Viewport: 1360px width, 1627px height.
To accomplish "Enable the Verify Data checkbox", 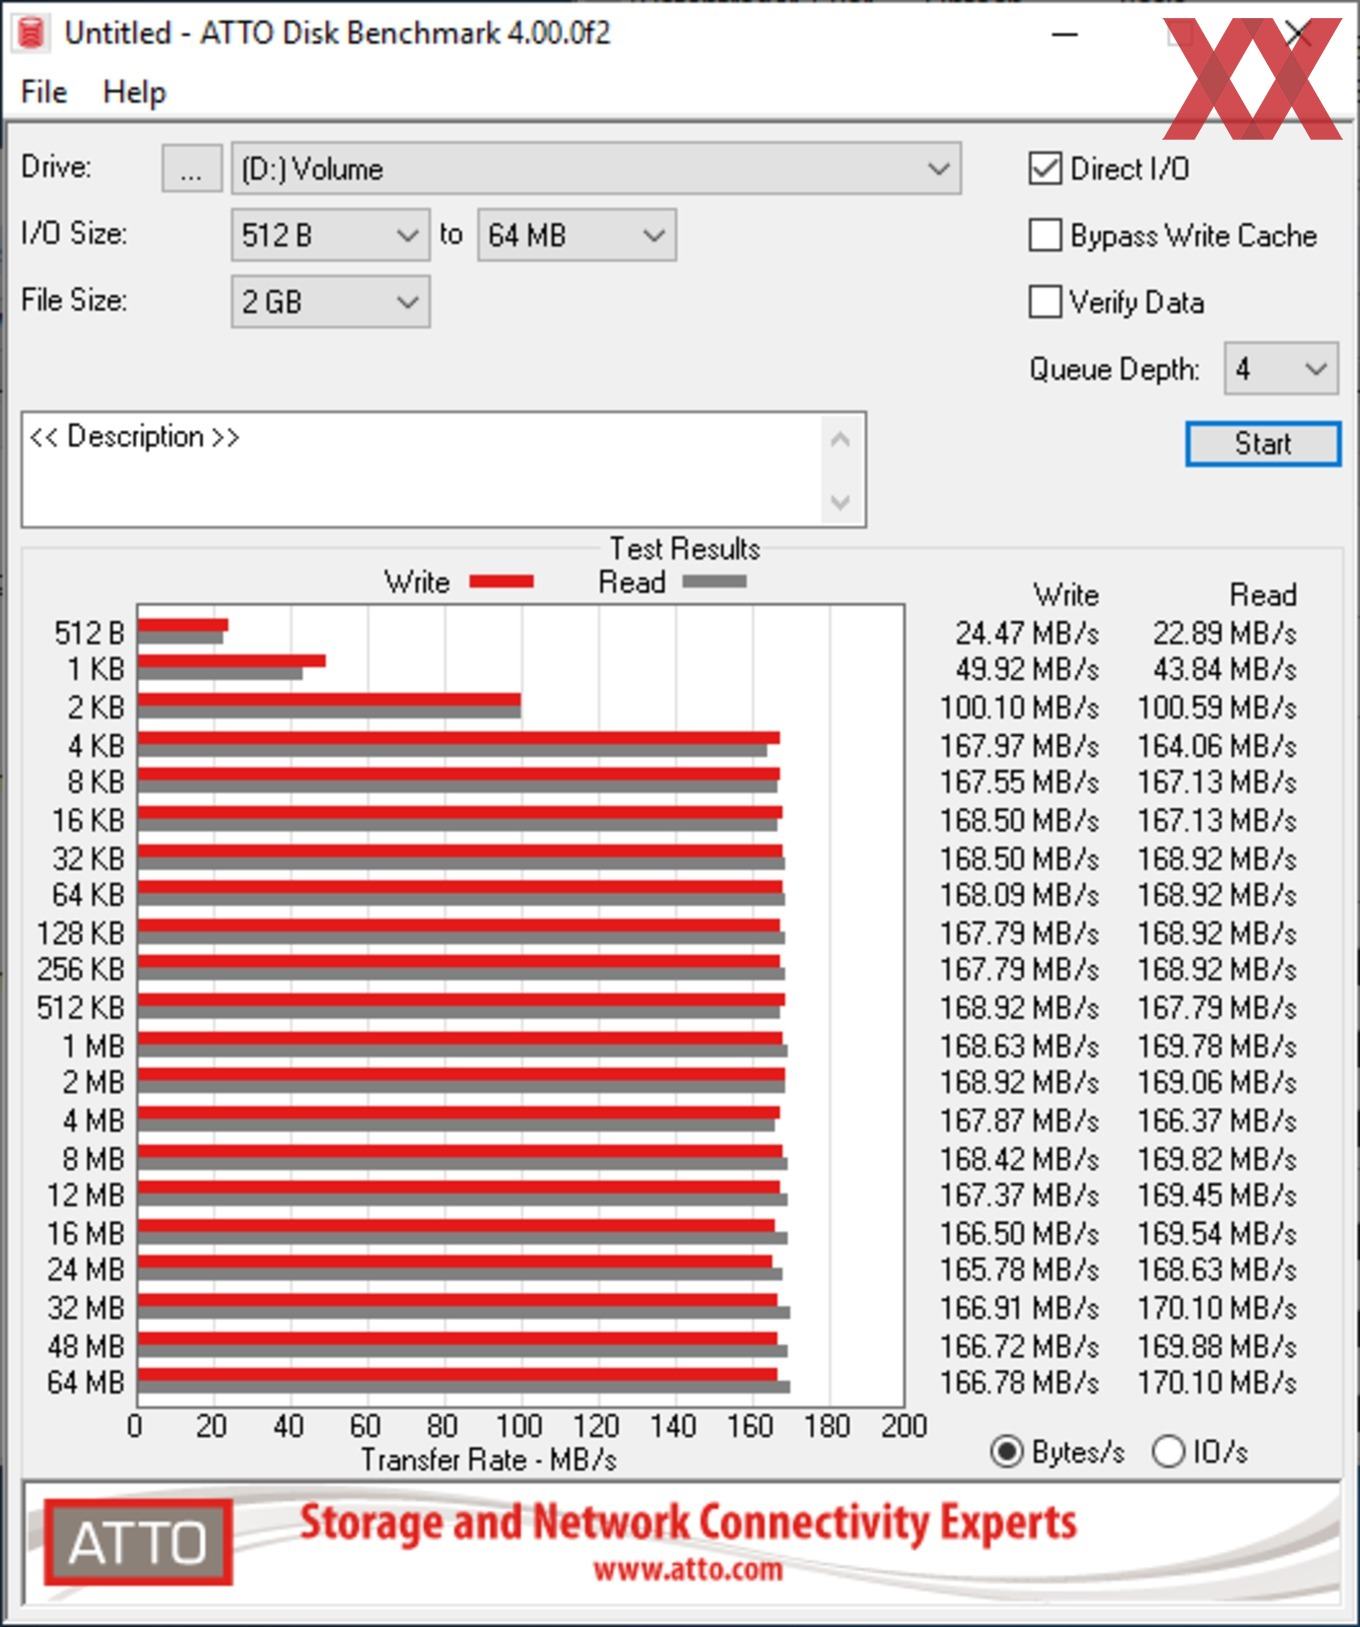I will (x=1045, y=301).
